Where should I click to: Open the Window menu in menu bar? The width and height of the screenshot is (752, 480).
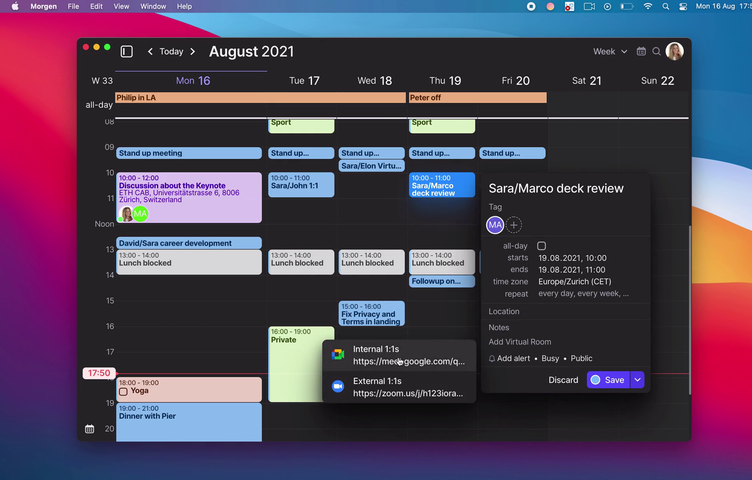click(153, 6)
